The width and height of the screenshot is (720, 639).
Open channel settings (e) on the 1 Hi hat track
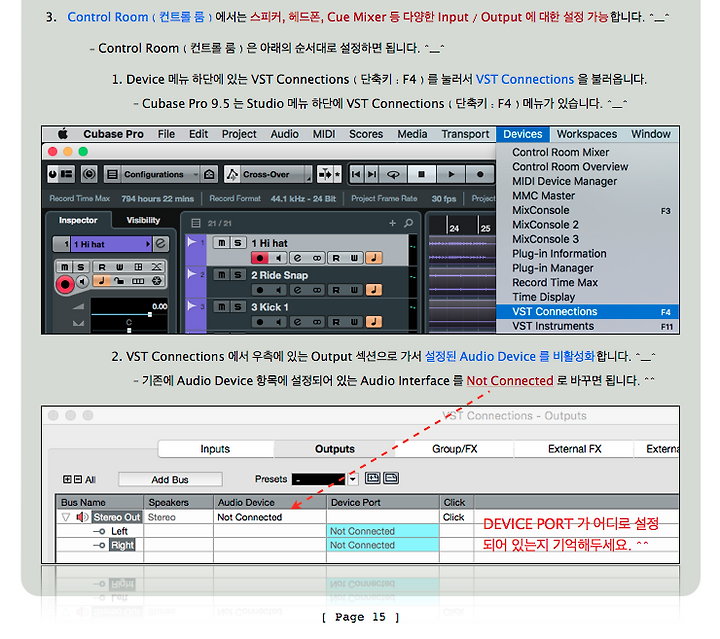pos(298,258)
